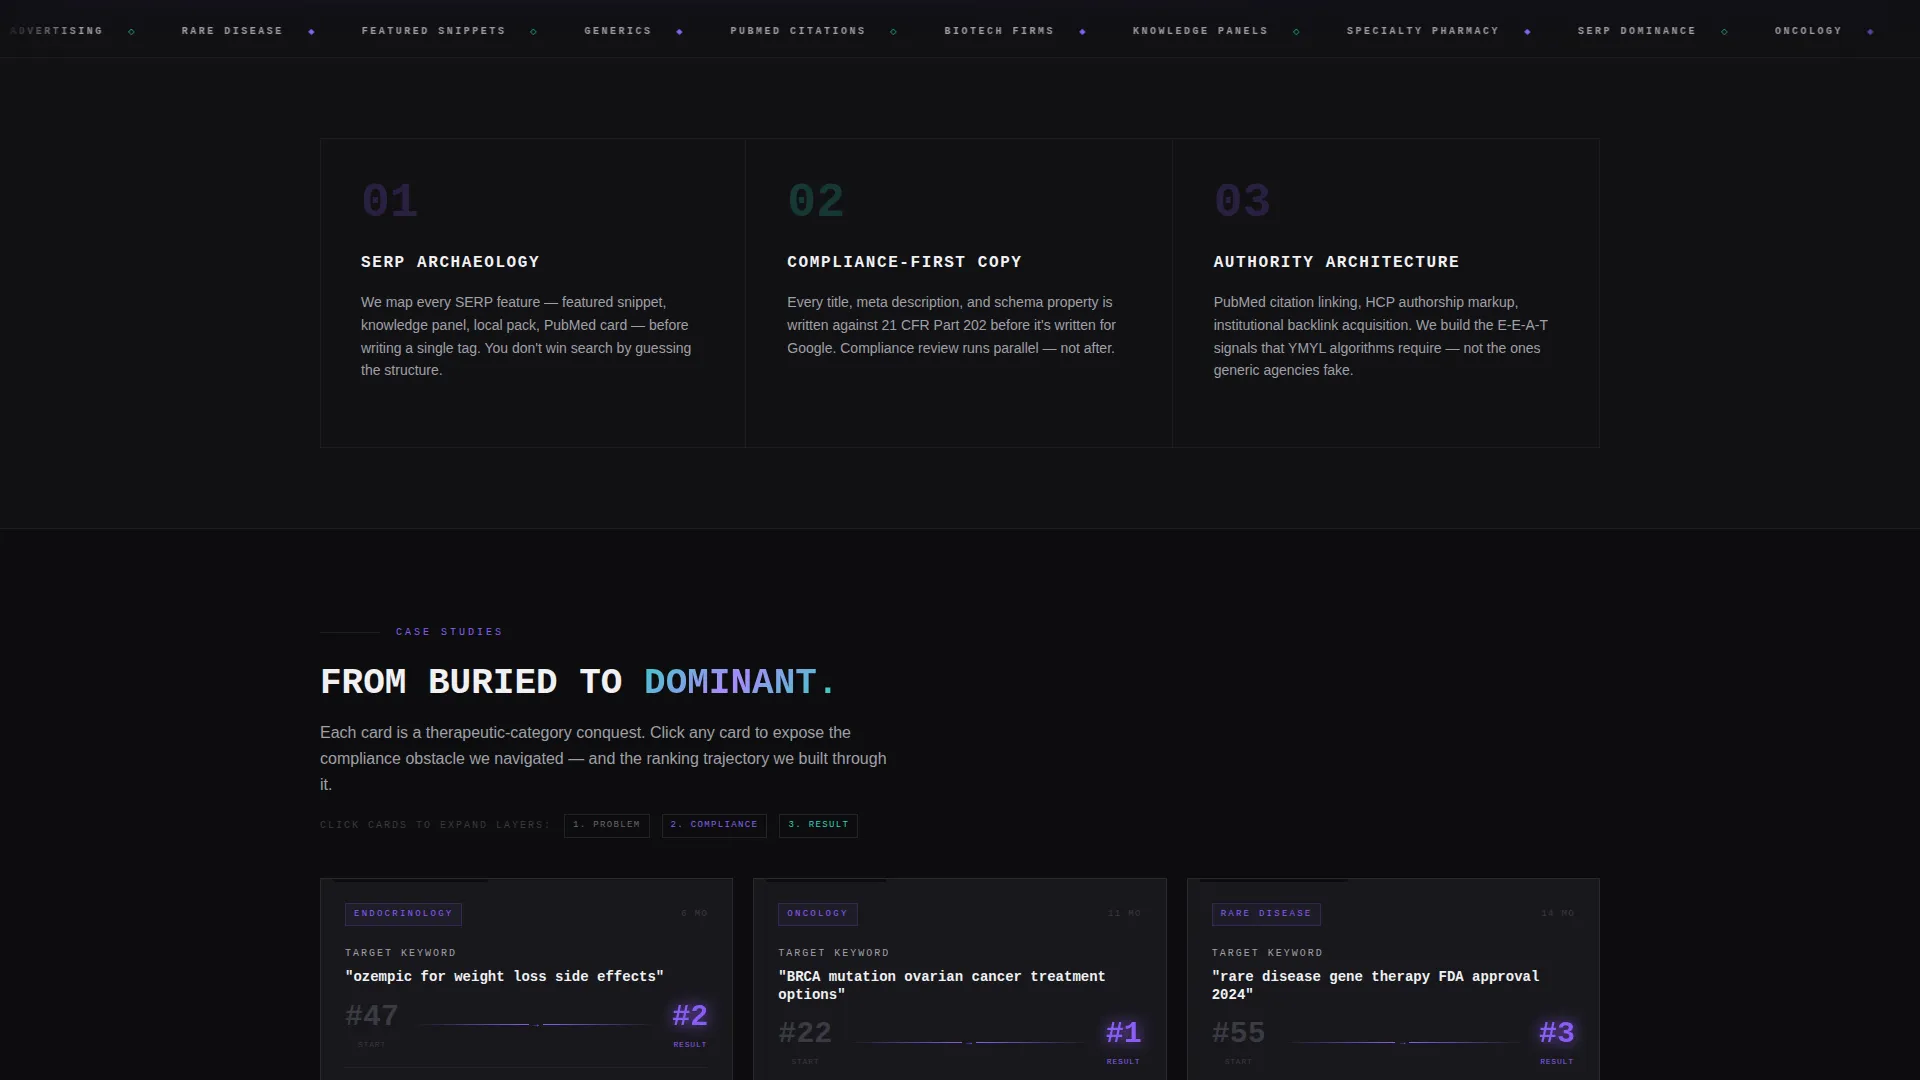Expand the BRCA mutation ovarian cancer card
1920x1080 pixels.
coord(959,980)
